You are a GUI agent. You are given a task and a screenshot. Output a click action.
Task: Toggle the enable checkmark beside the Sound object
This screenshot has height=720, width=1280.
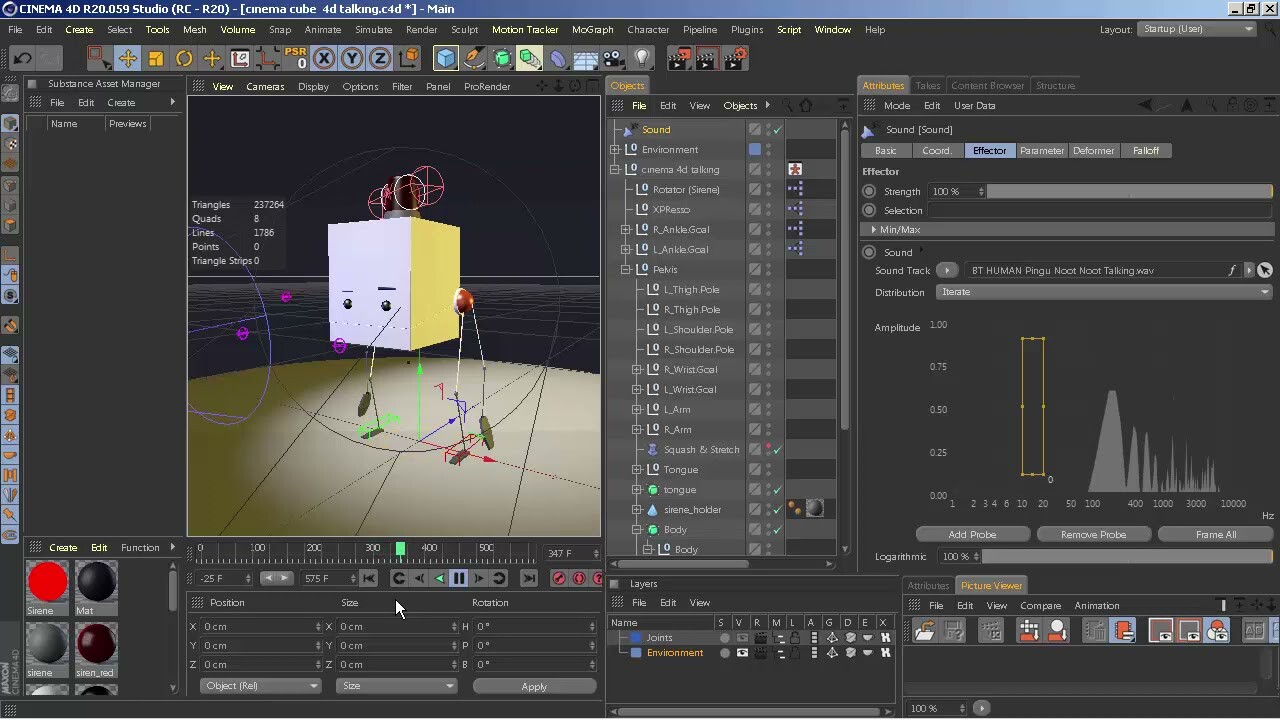779,130
